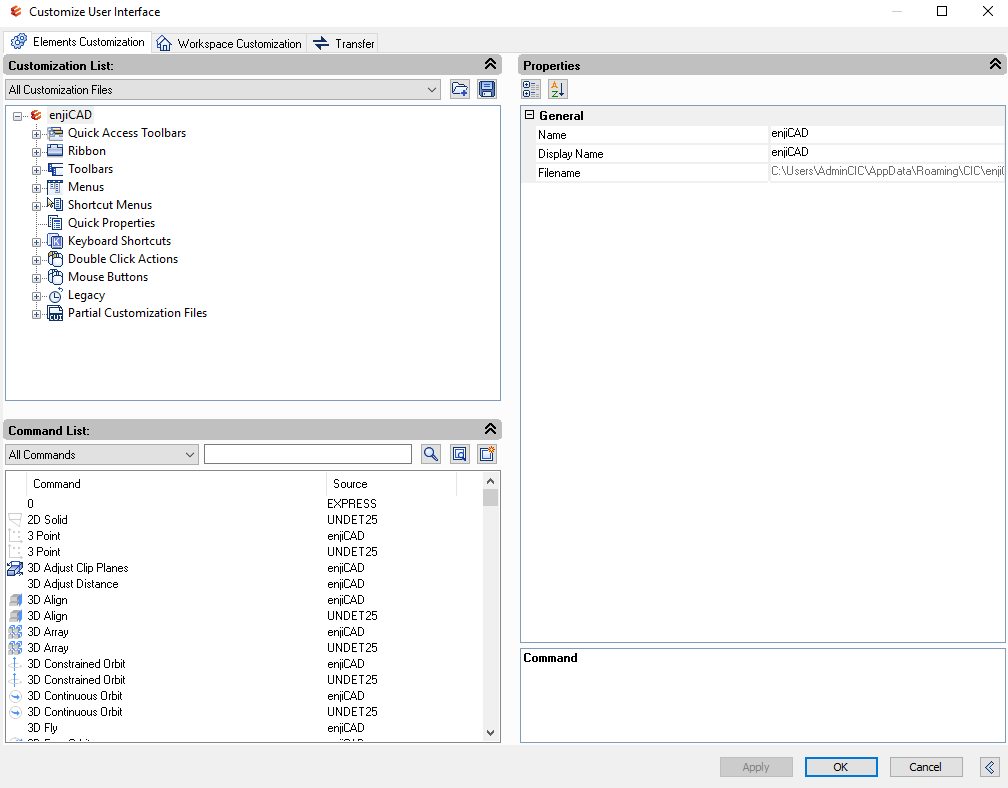The width and height of the screenshot is (1008, 788).
Task: Select the Shortcut Menus tree item label
Action: tap(110, 205)
